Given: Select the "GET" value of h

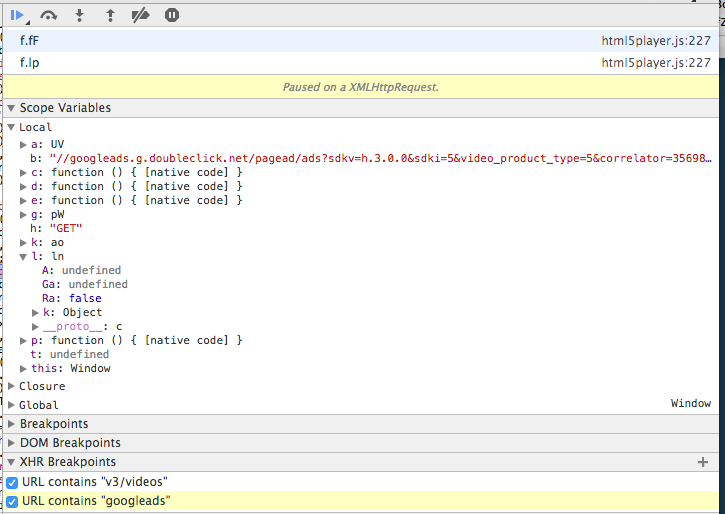Looking at the screenshot, I should click(66, 228).
